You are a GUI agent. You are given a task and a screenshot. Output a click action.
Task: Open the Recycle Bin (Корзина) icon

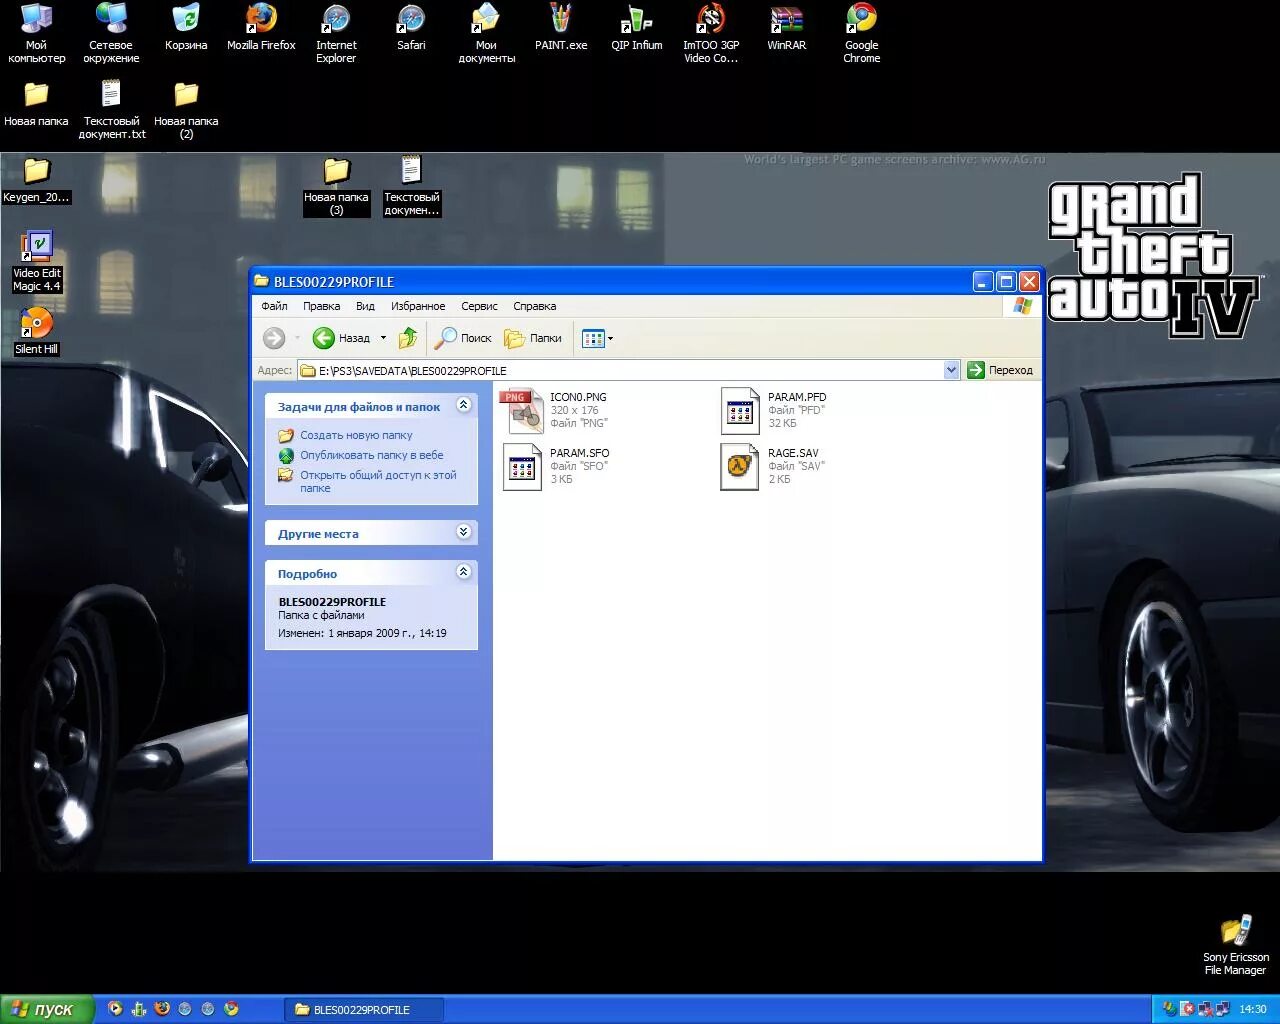186,27
